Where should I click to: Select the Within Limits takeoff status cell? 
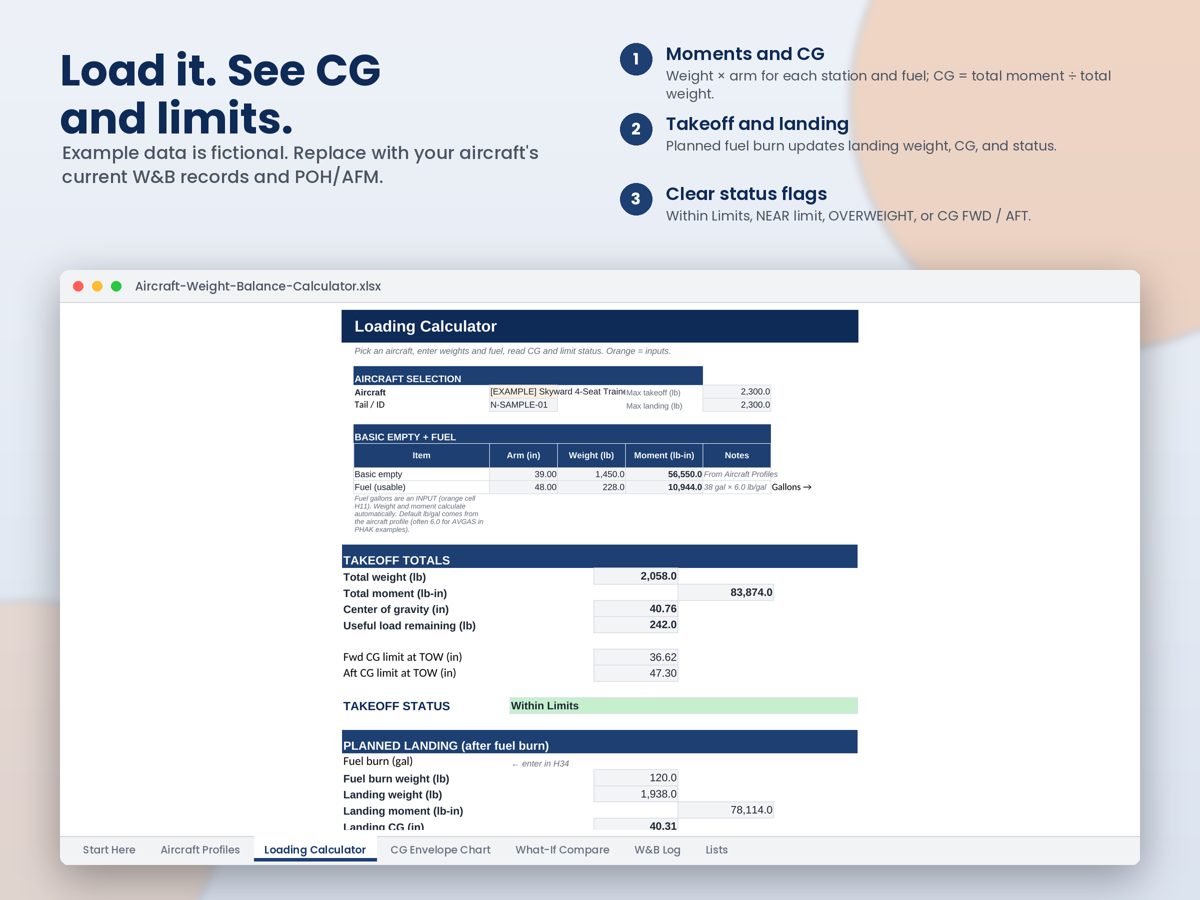click(x=683, y=705)
